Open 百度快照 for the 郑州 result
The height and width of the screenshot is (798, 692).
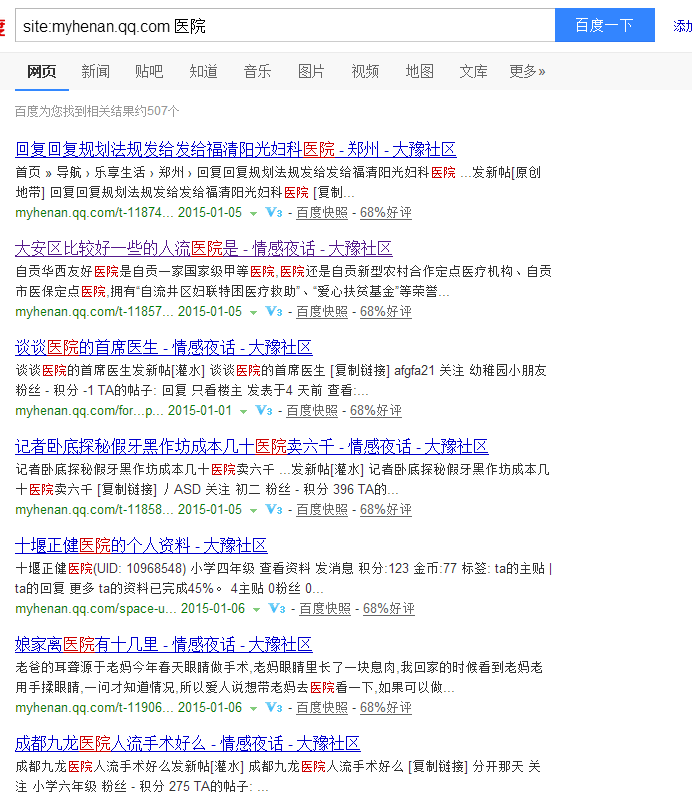point(322,212)
